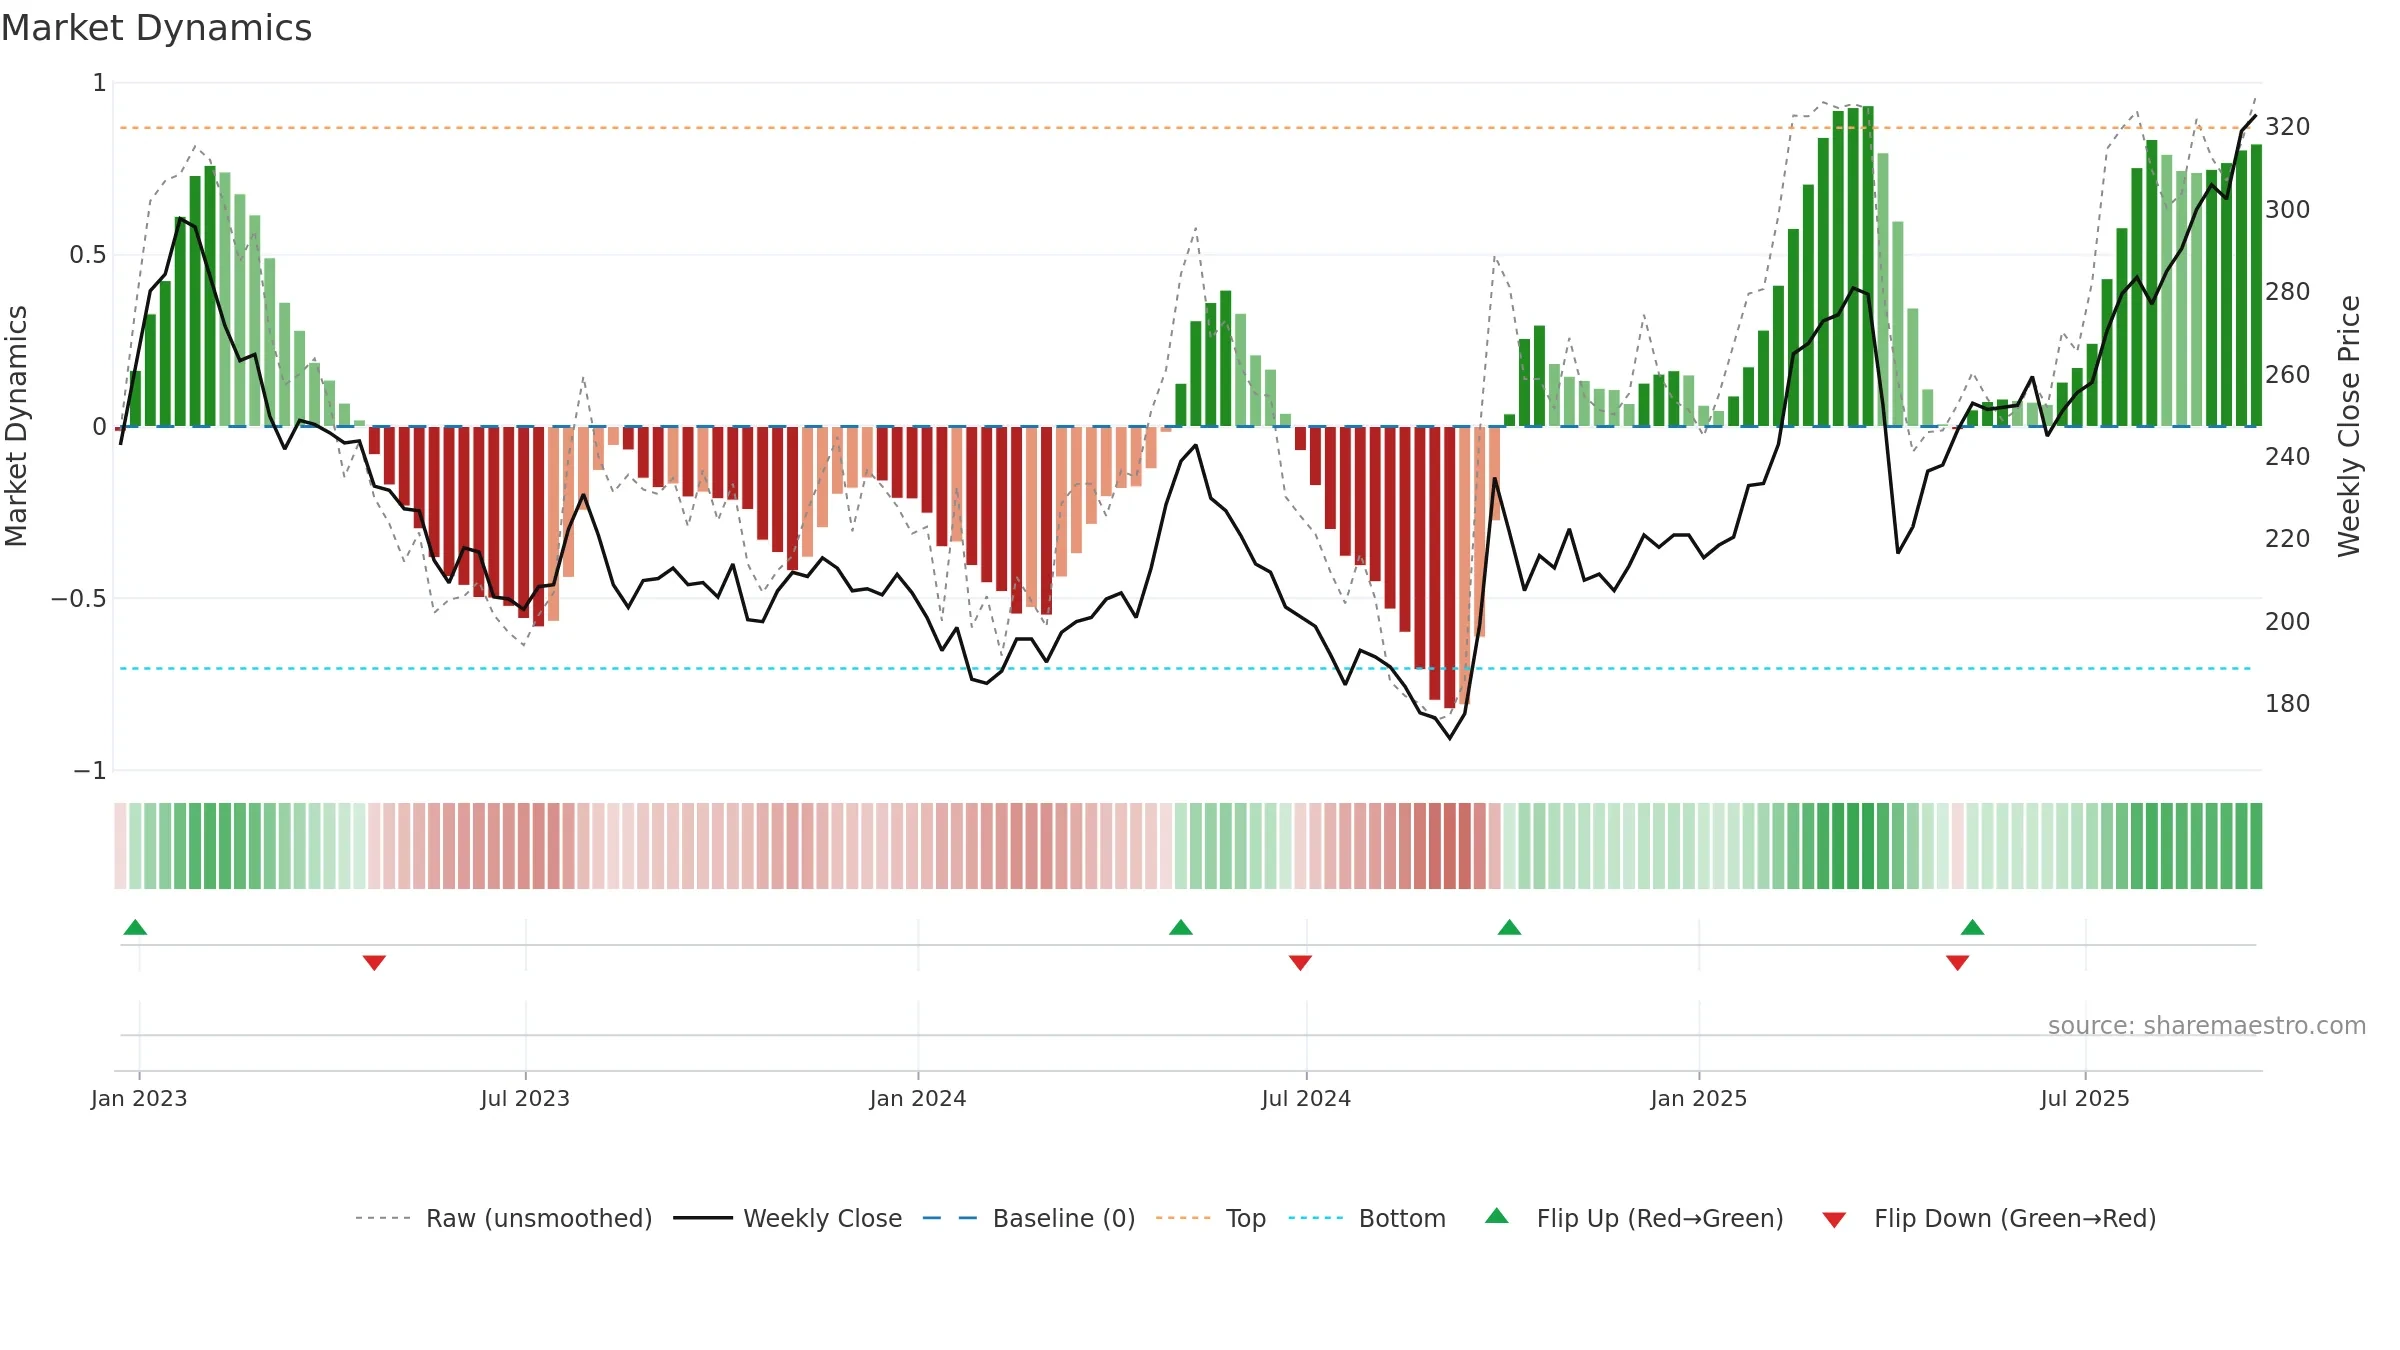Click the Market Dynamics chart title
This screenshot has height=1350, width=2400.
pos(156,28)
